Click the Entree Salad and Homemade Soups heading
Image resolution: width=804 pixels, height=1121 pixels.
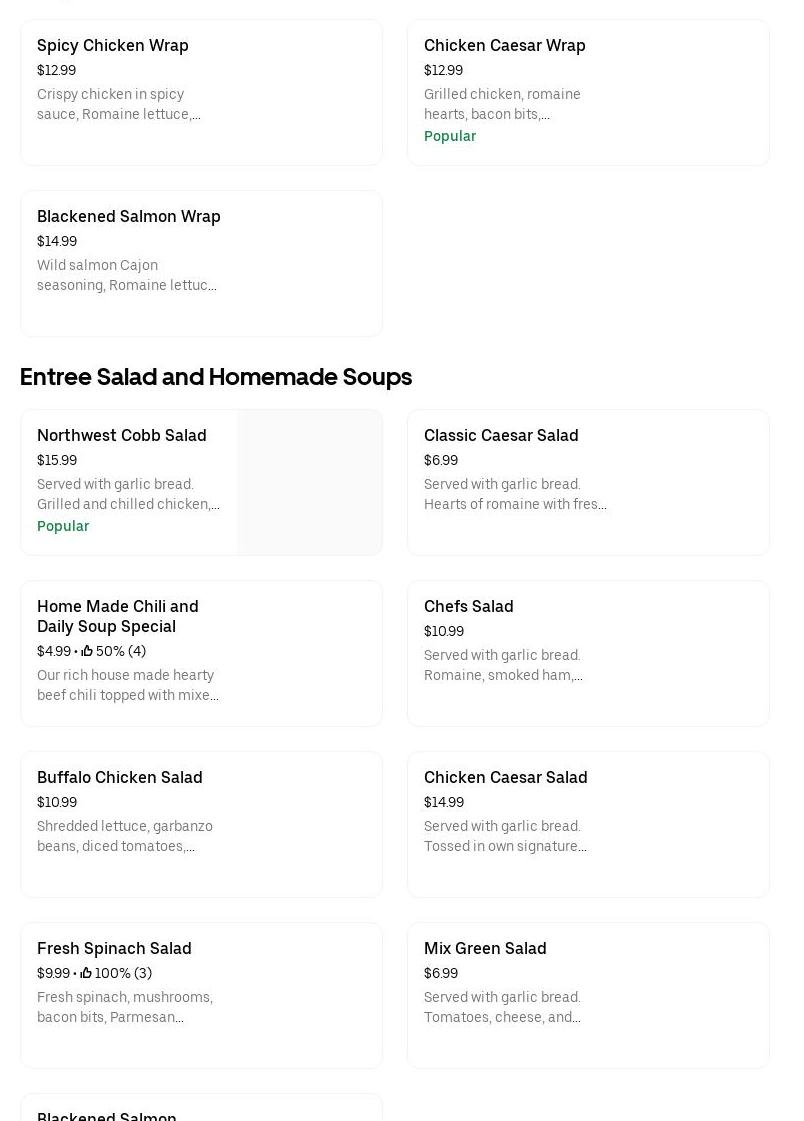[216, 377]
